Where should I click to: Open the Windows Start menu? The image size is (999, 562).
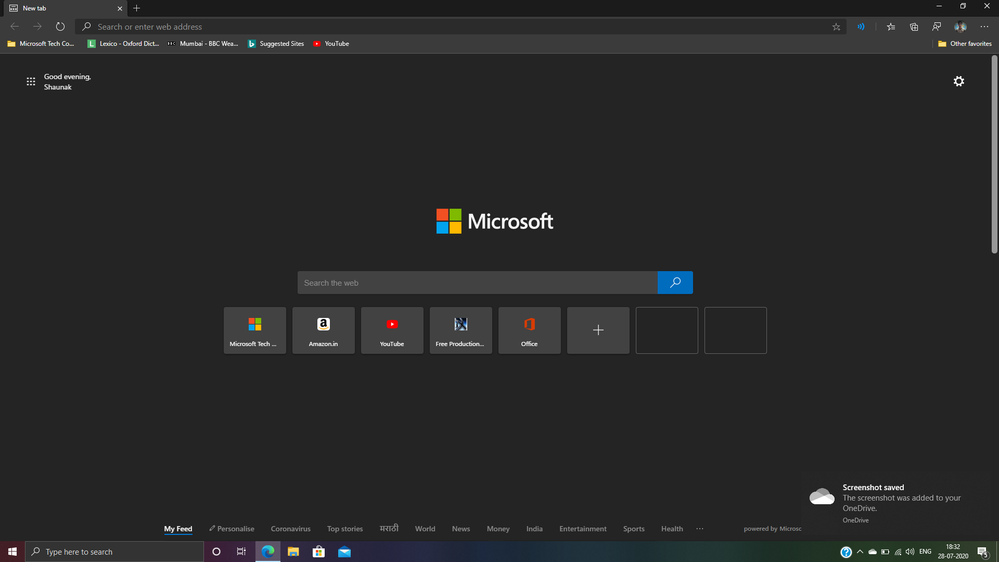coord(12,552)
